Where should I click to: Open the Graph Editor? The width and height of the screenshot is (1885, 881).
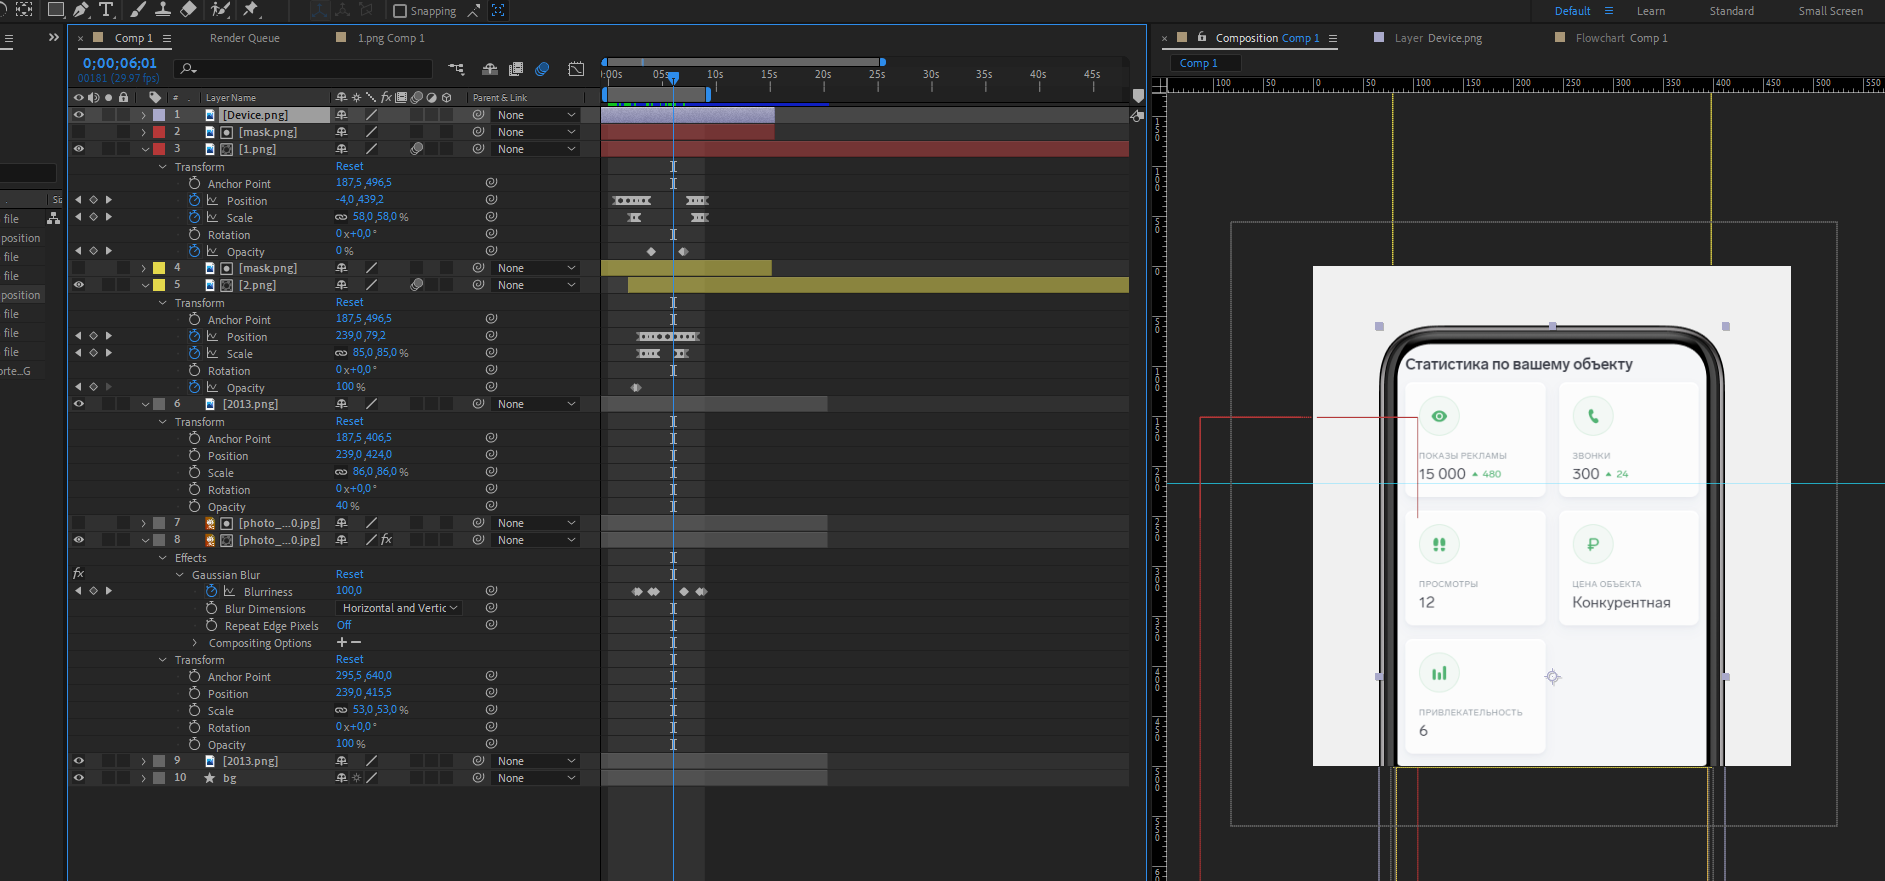pos(576,69)
